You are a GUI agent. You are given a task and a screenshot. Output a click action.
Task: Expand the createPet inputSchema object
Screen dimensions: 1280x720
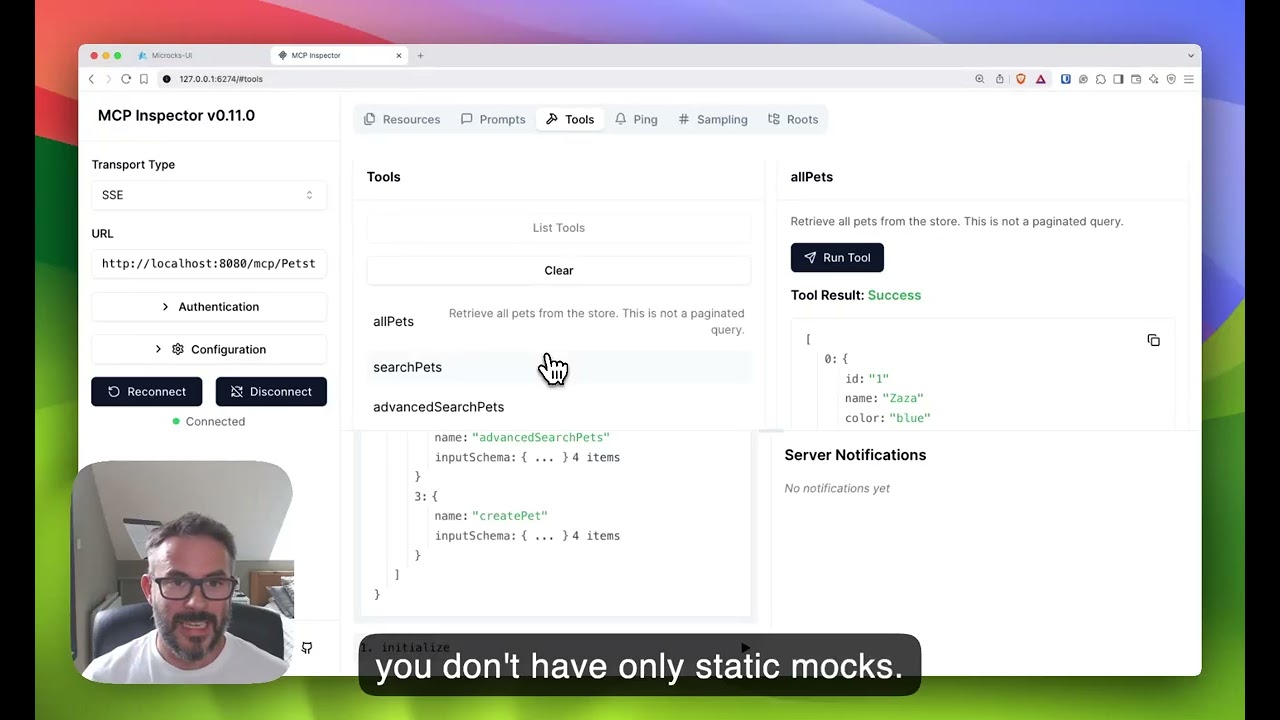point(544,536)
